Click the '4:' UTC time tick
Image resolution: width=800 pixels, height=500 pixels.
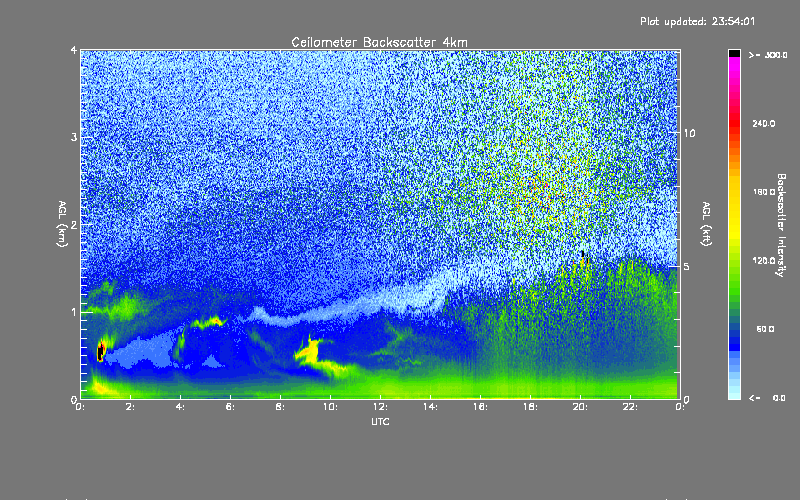(x=180, y=407)
